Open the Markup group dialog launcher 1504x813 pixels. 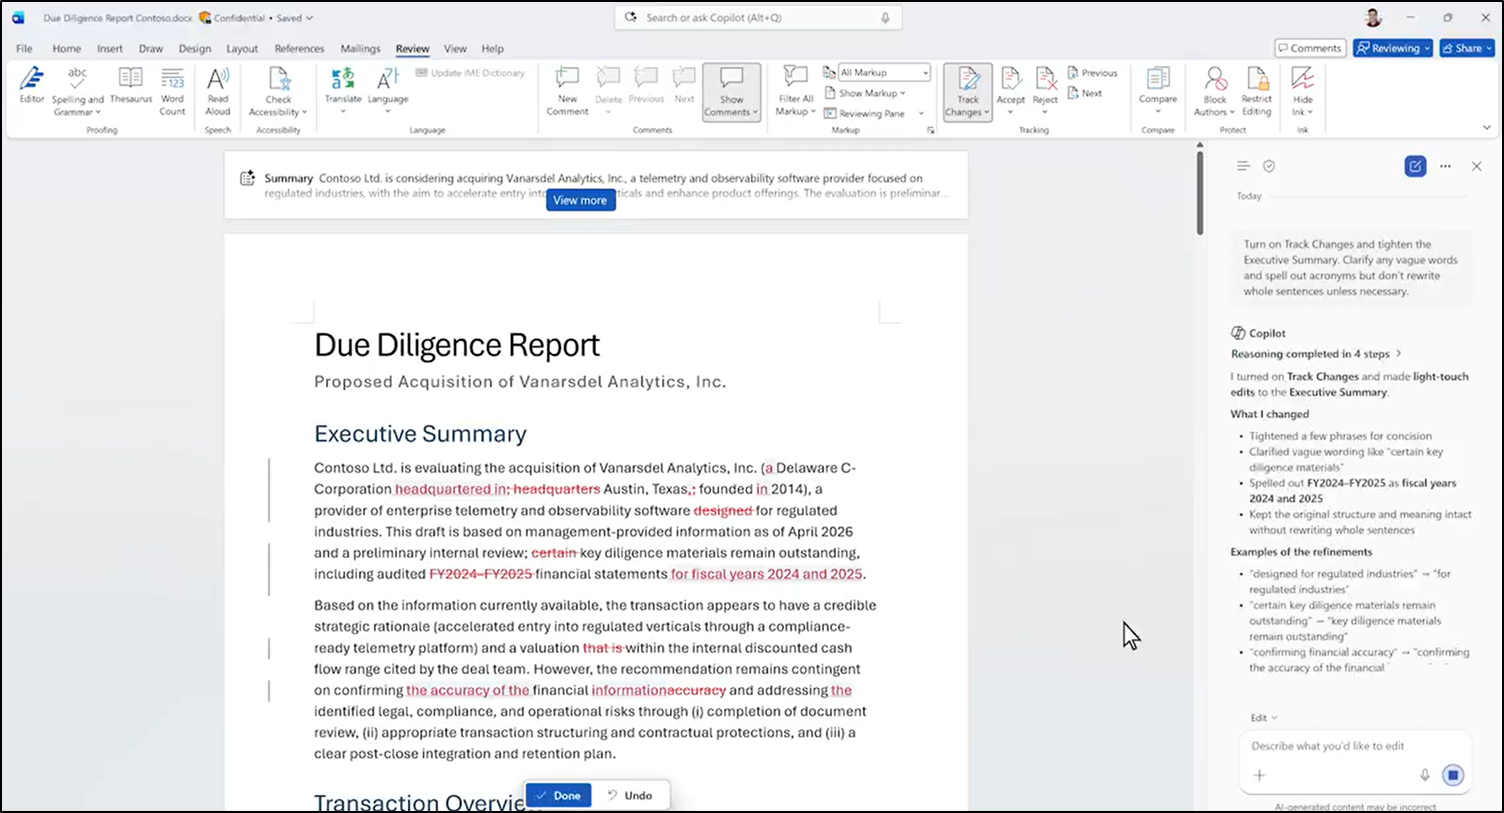tap(931, 130)
